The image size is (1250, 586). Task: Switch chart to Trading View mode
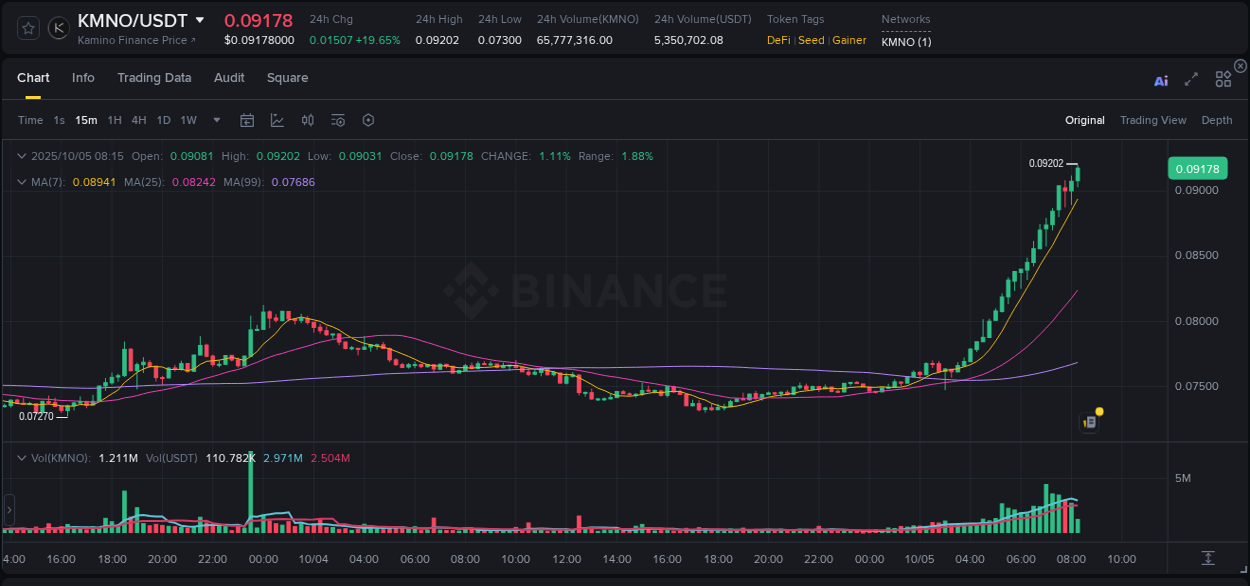[1153, 120]
